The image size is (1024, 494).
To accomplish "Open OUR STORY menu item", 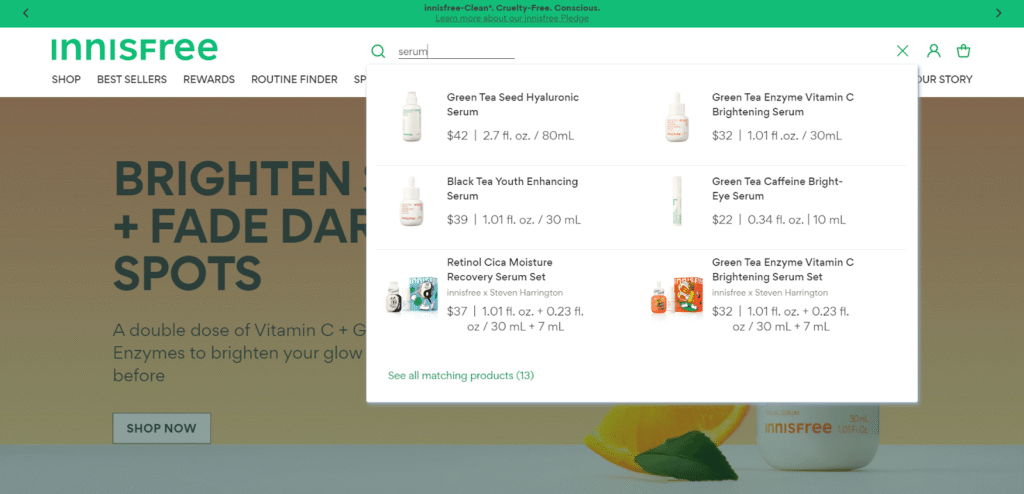I will pos(944,79).
